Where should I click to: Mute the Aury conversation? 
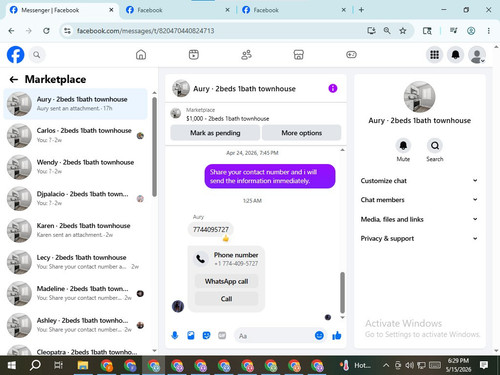403,146
